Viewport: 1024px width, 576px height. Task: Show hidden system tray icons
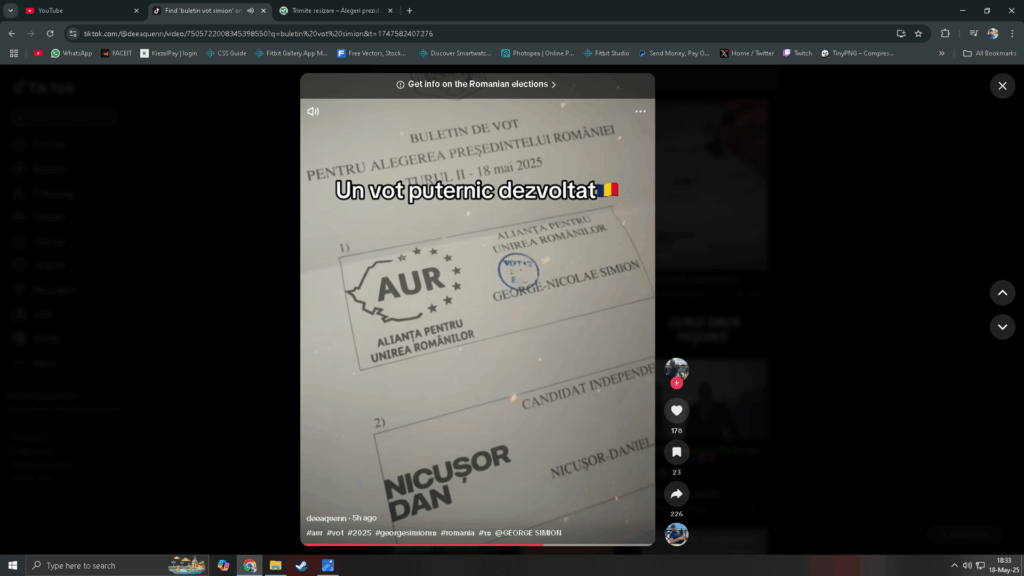pyautogui.click(x=954, y=566)
